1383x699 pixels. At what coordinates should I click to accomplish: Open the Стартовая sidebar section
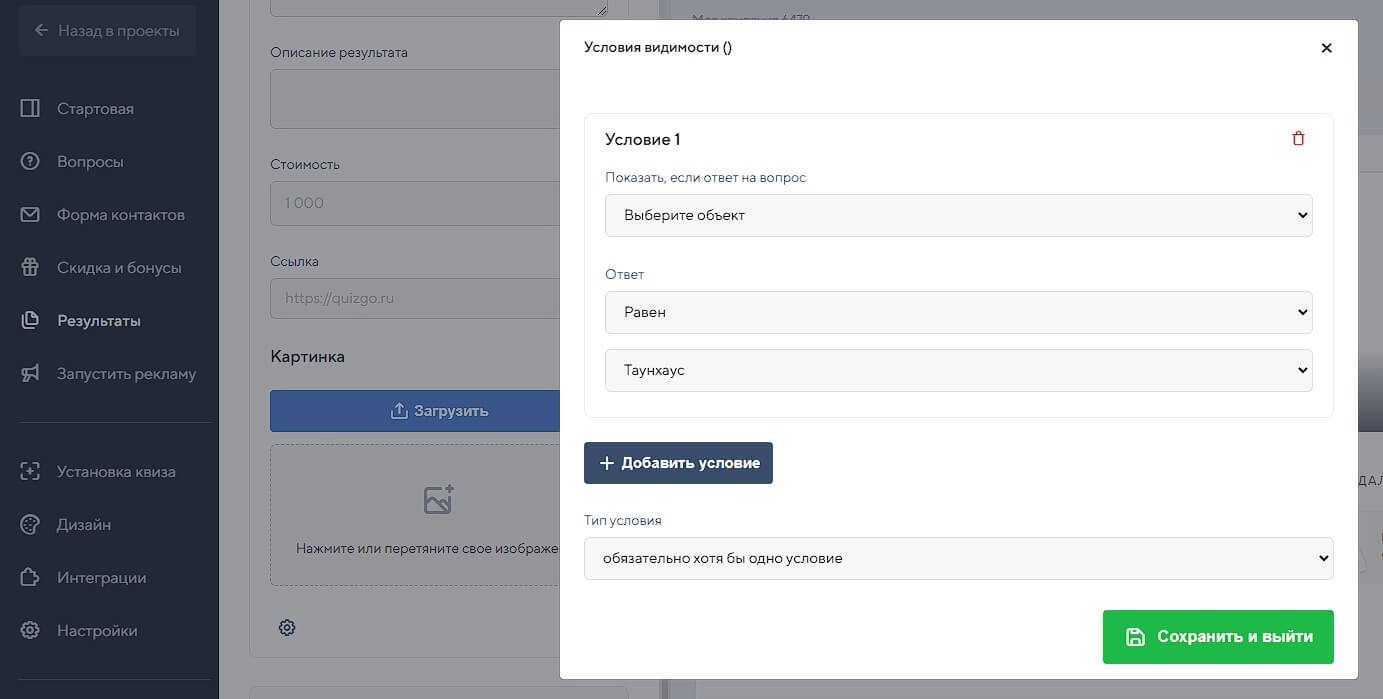pyautogui.click(x=95, y=108)
